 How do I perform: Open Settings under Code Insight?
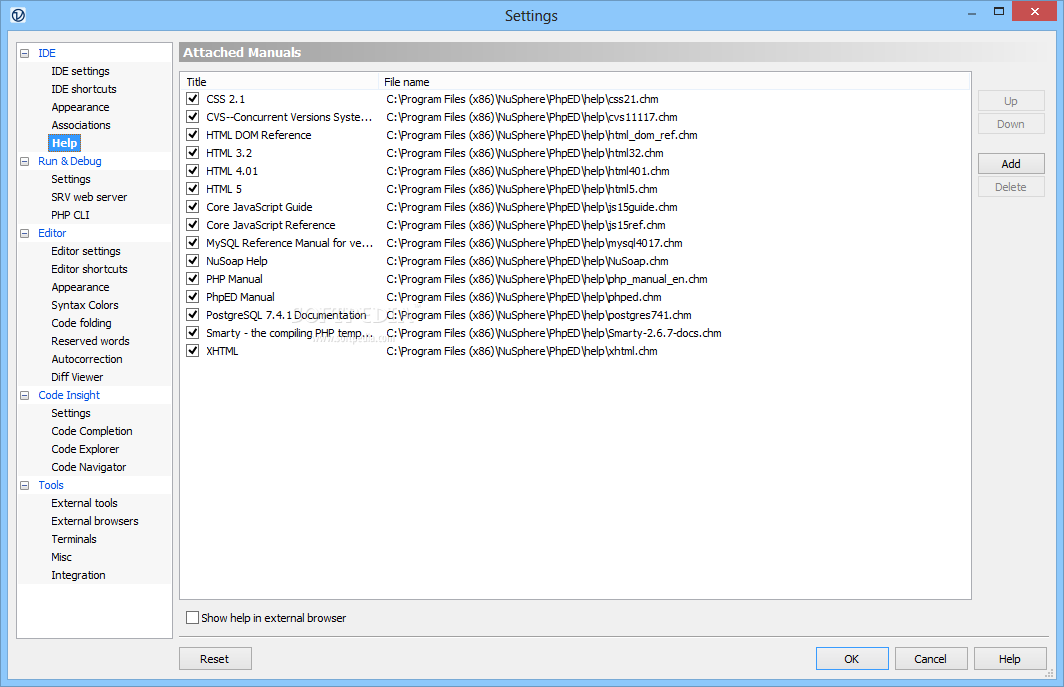[x=71, y=413]
